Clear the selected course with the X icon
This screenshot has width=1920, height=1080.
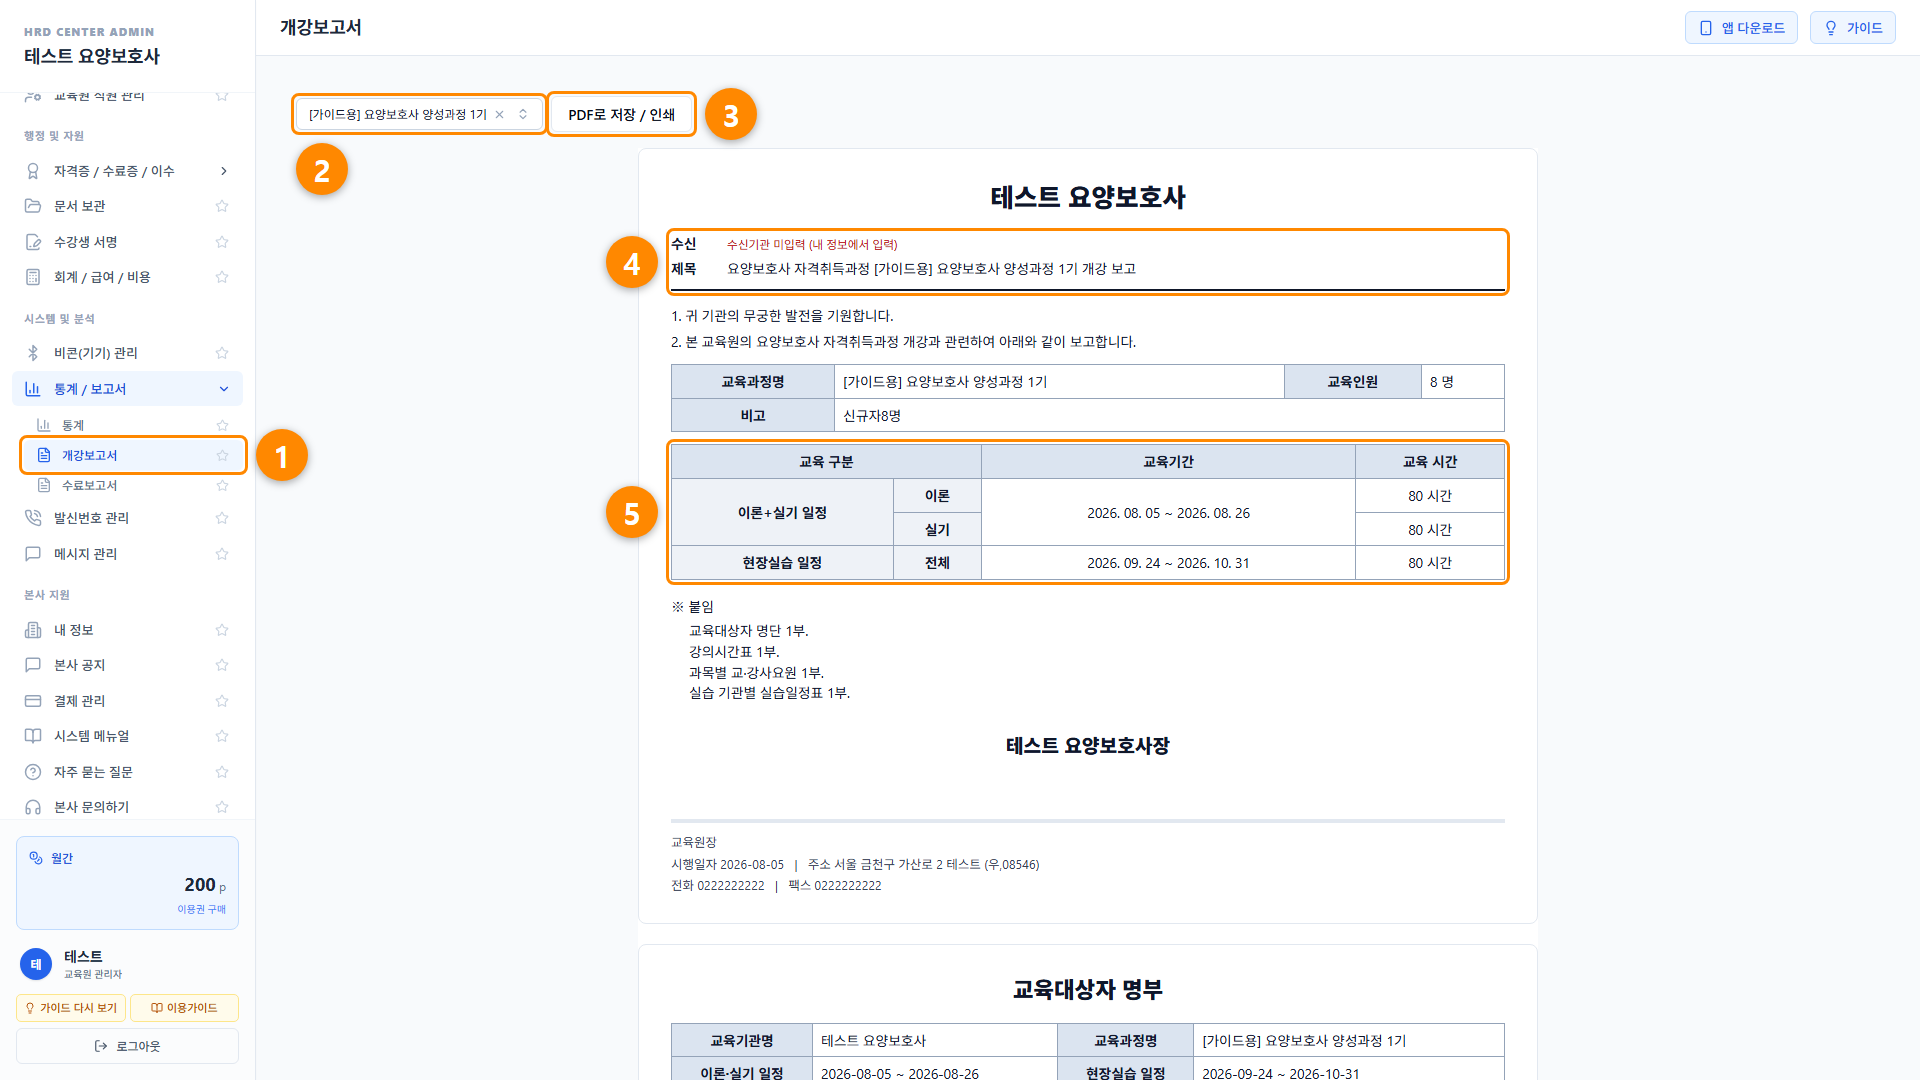[500, 114]
